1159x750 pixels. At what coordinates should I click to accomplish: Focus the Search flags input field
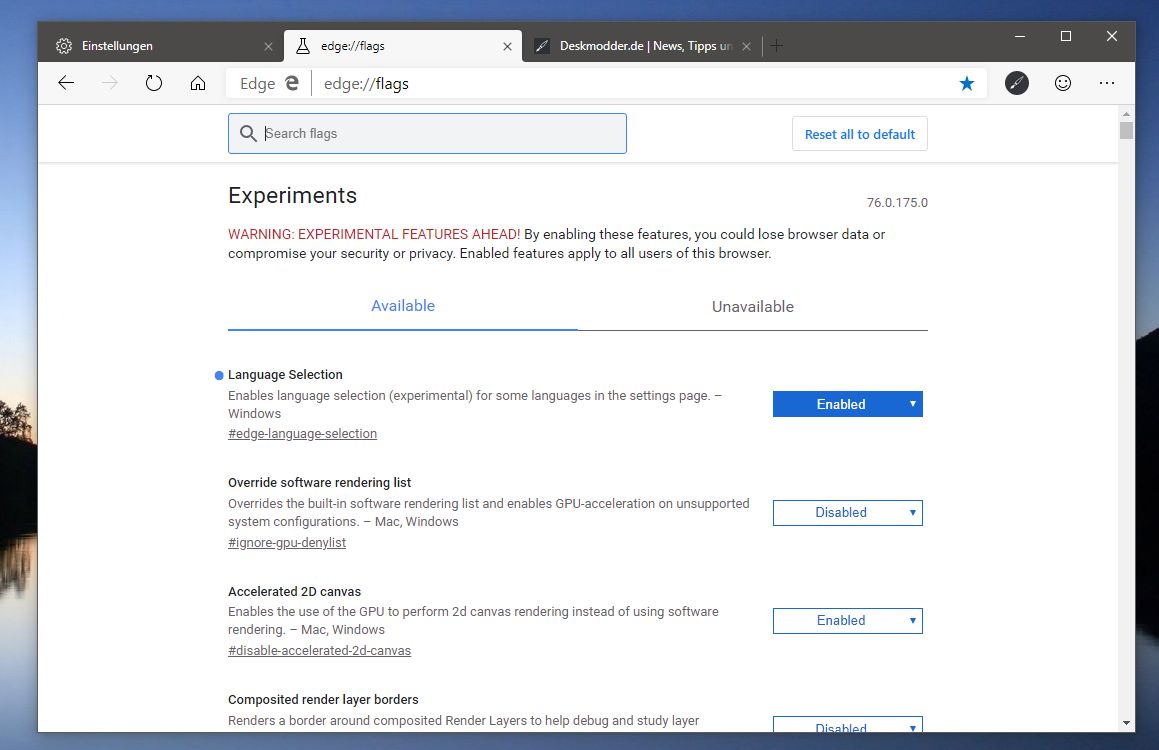click(x=427, y=134)
